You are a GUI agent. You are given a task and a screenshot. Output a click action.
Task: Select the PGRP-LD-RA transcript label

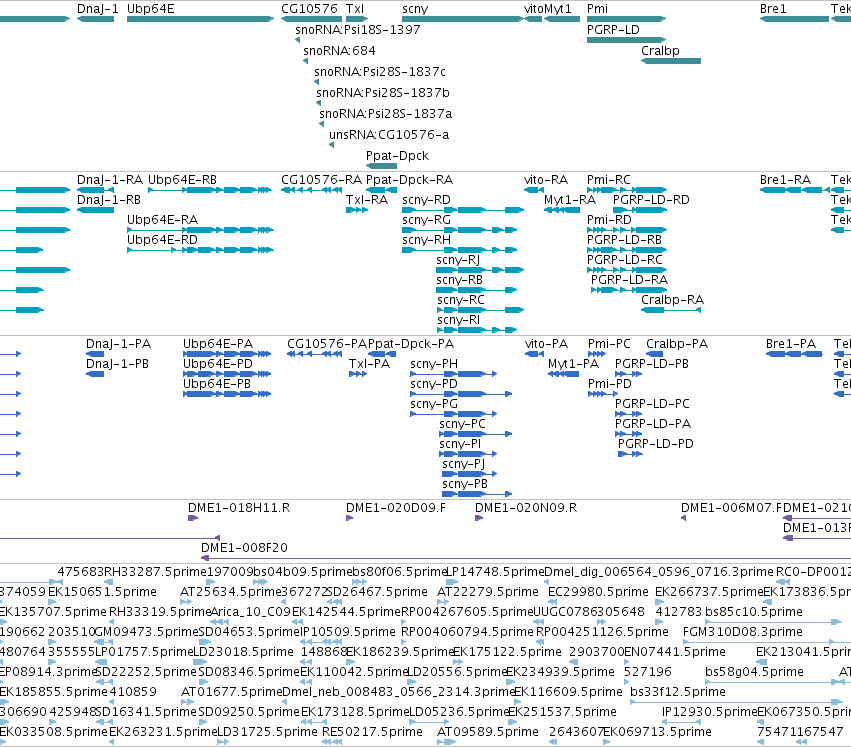[x=629, y=280]
